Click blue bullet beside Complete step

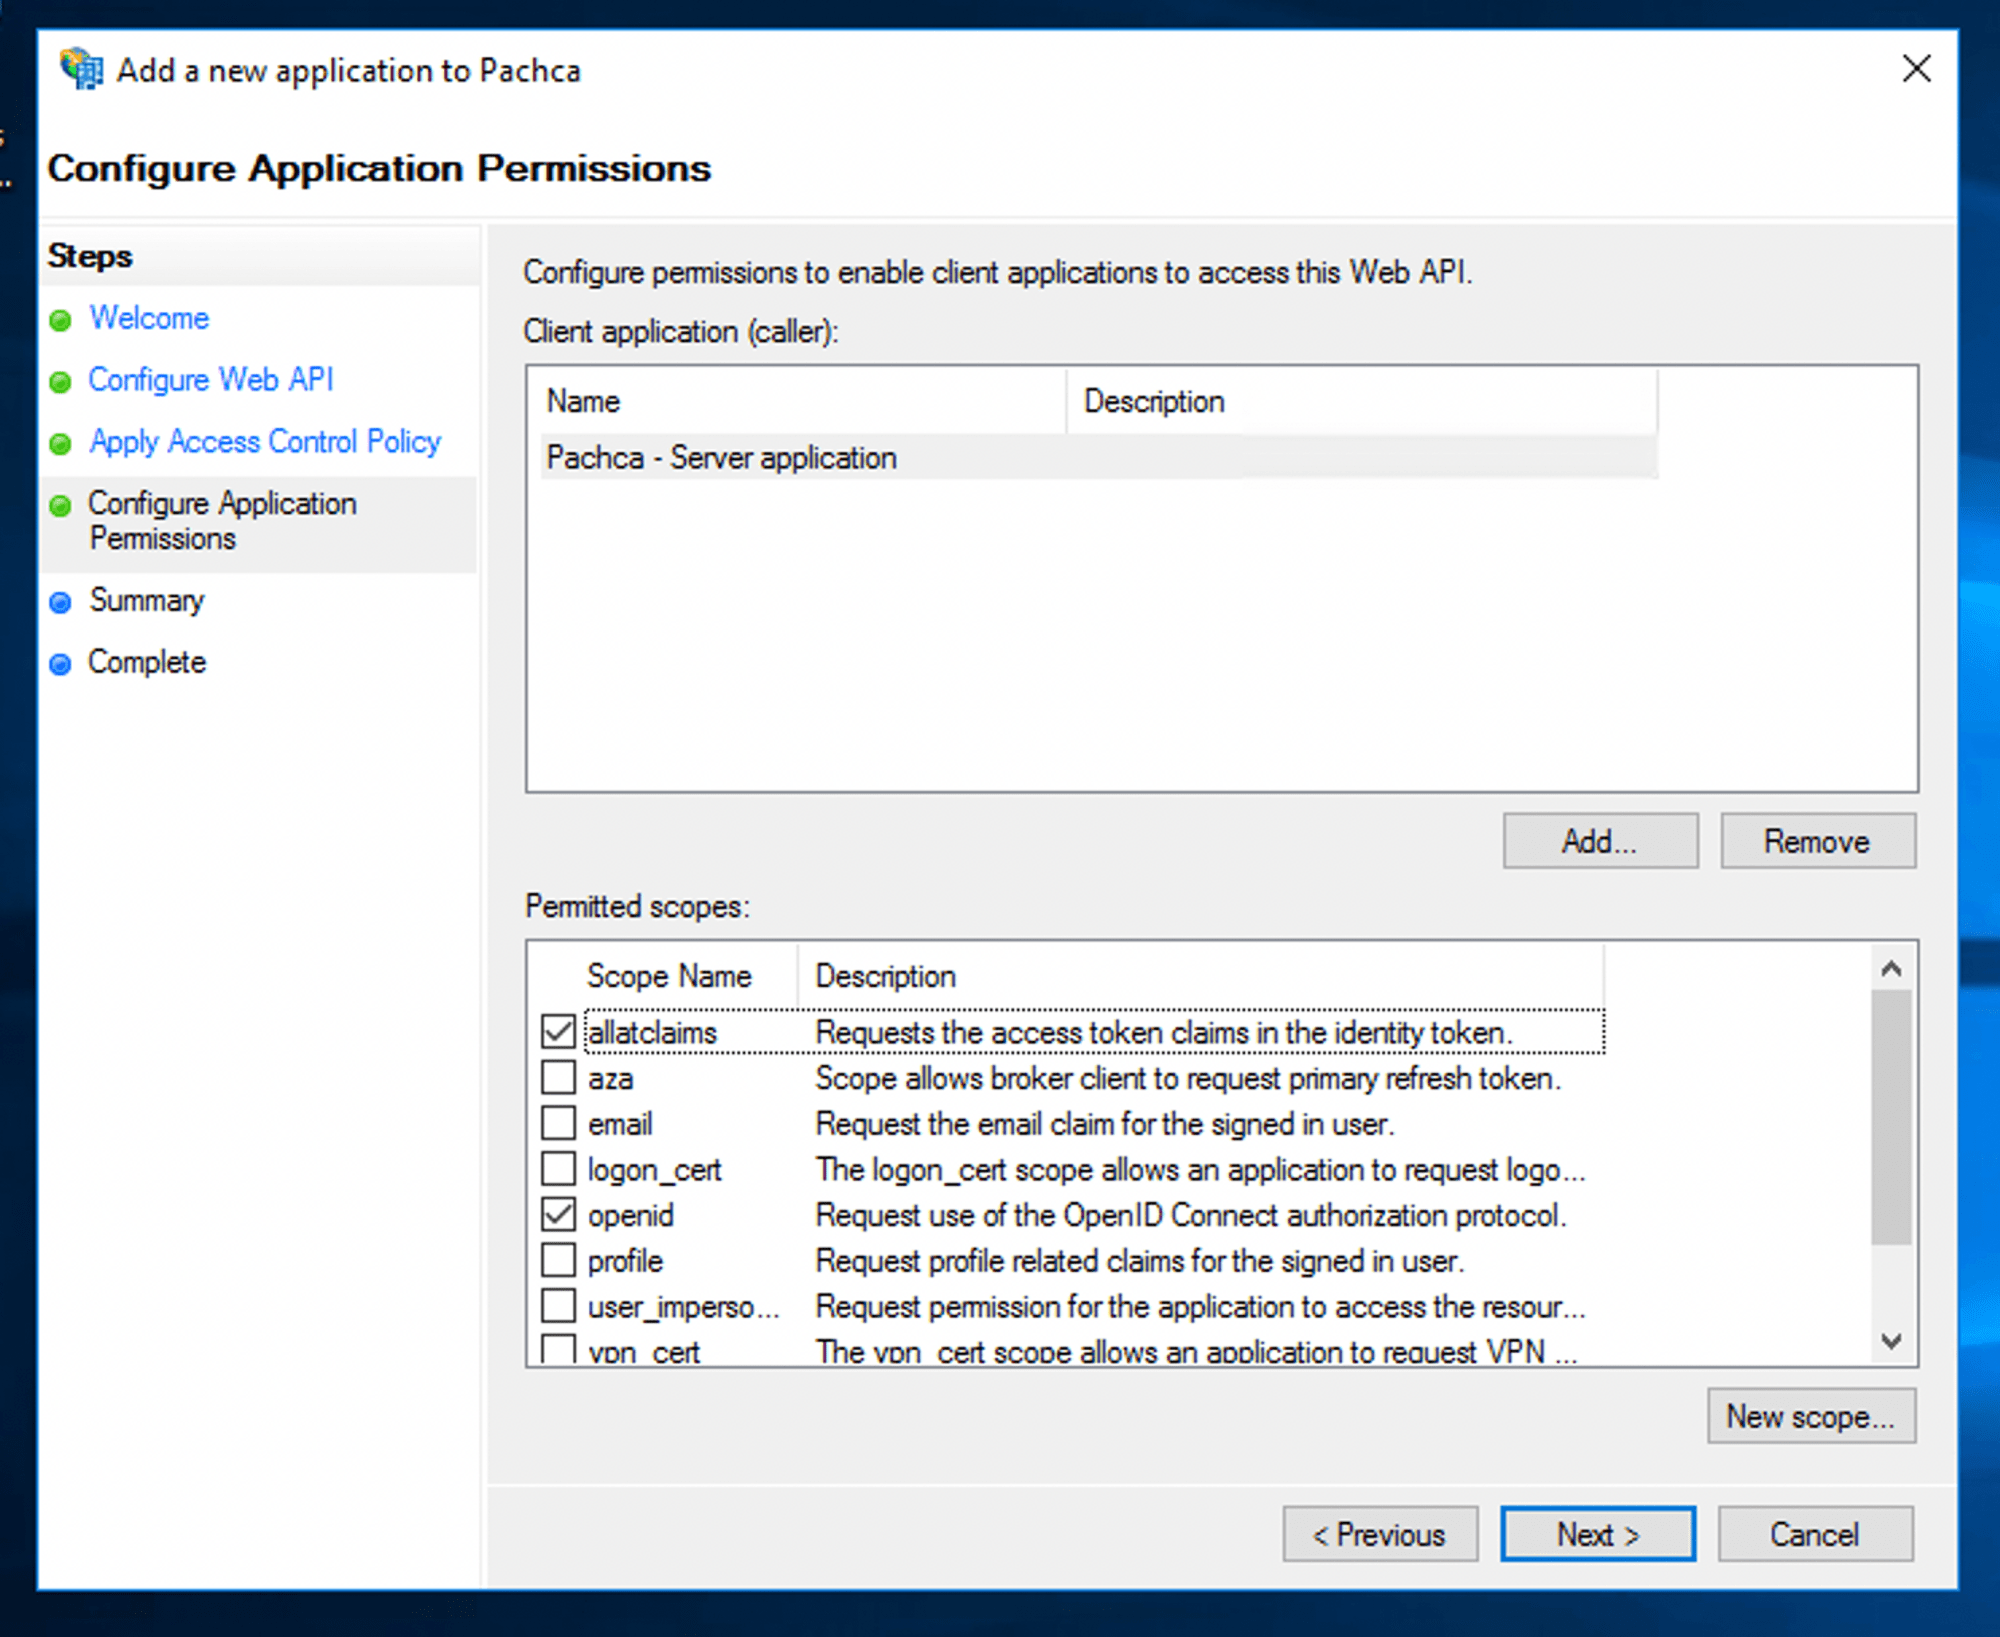coord(61,664)
